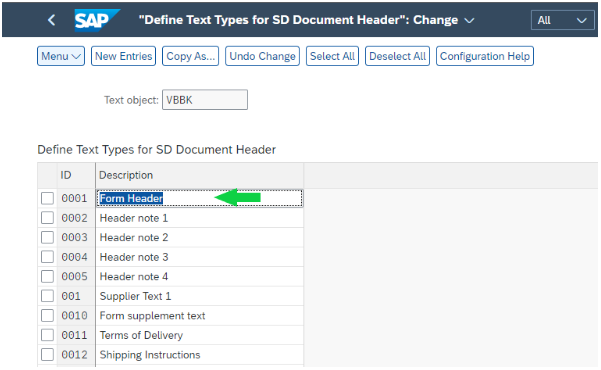Screen dimensions: 601x370
Task: Tick the checkbox for ID 0001
Action: [48, 199]
